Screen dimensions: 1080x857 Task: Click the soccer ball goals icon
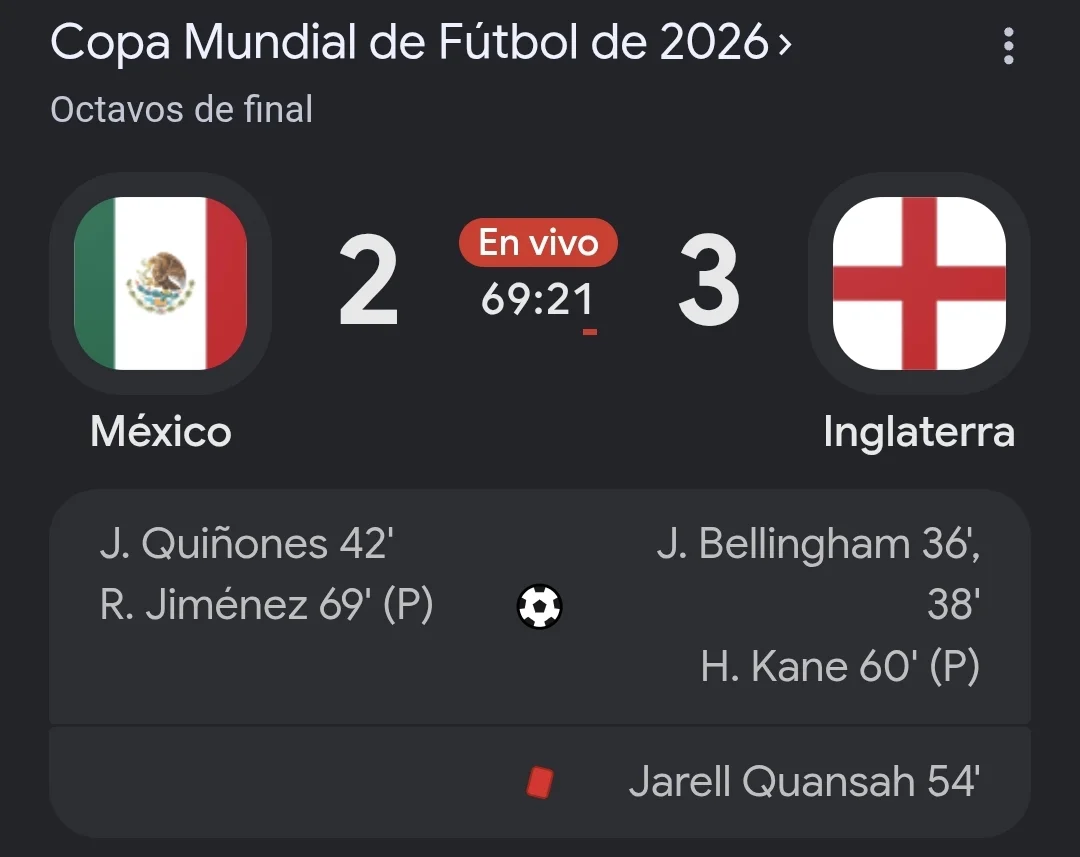[x=539, y=606]
